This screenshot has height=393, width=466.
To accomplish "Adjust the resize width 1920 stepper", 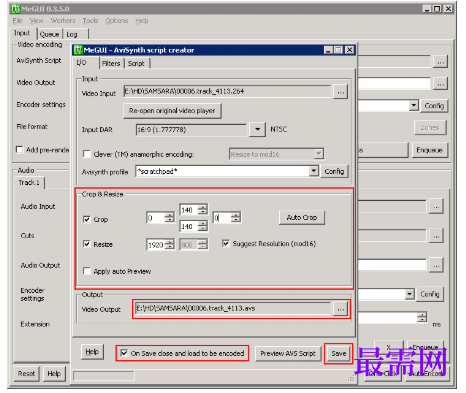I will click(169, 245).
